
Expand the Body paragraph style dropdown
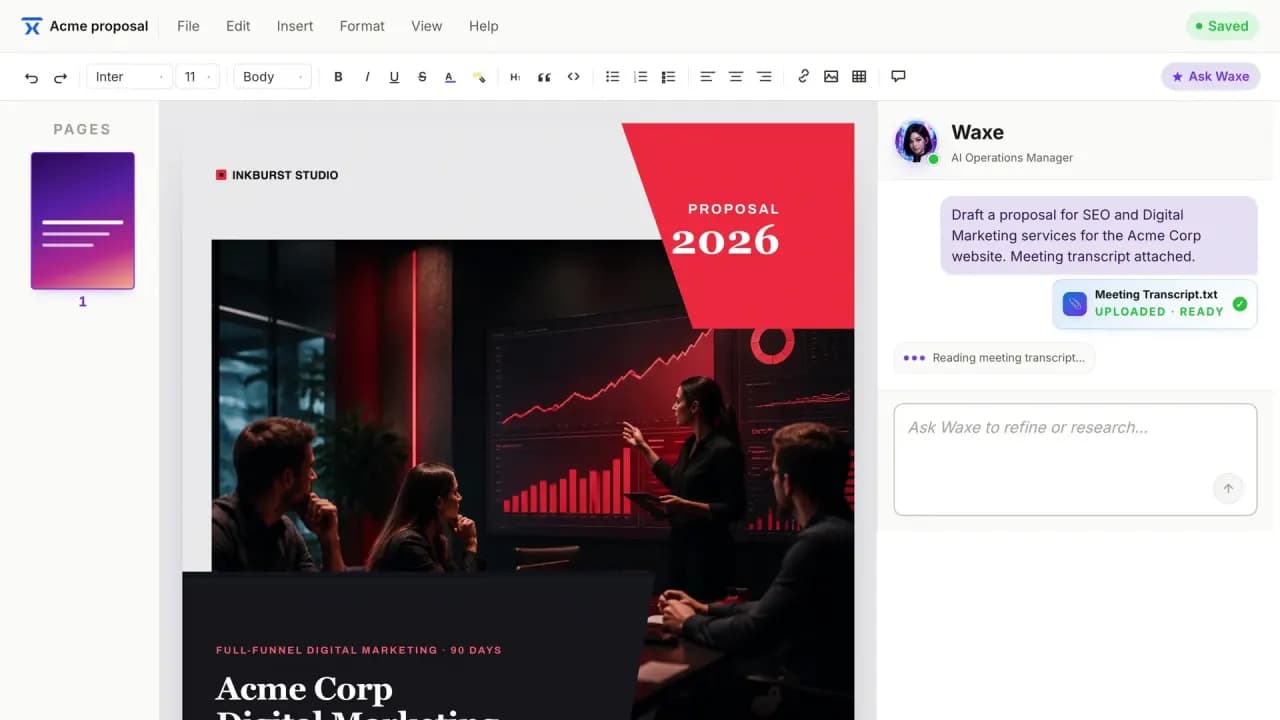click(272, 77)
